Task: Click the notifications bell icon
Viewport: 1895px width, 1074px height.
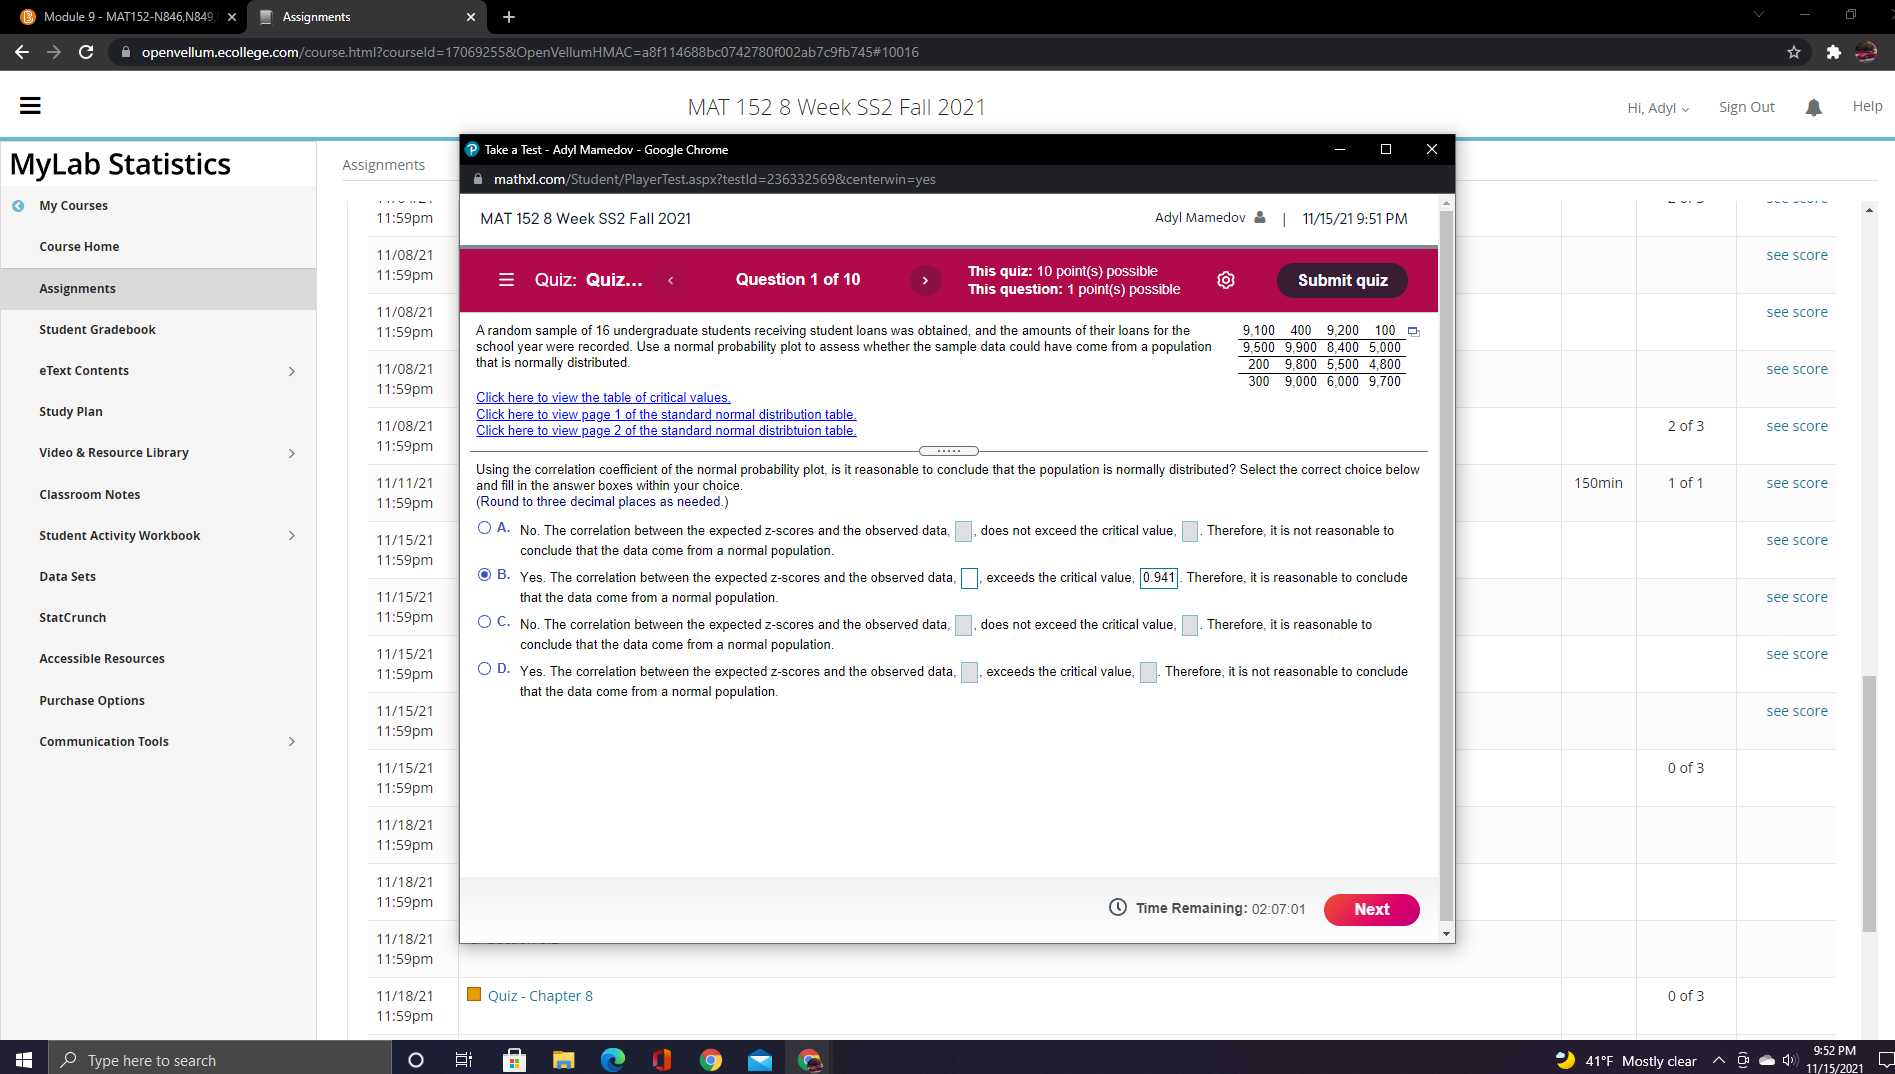Action: [1814, 107]
